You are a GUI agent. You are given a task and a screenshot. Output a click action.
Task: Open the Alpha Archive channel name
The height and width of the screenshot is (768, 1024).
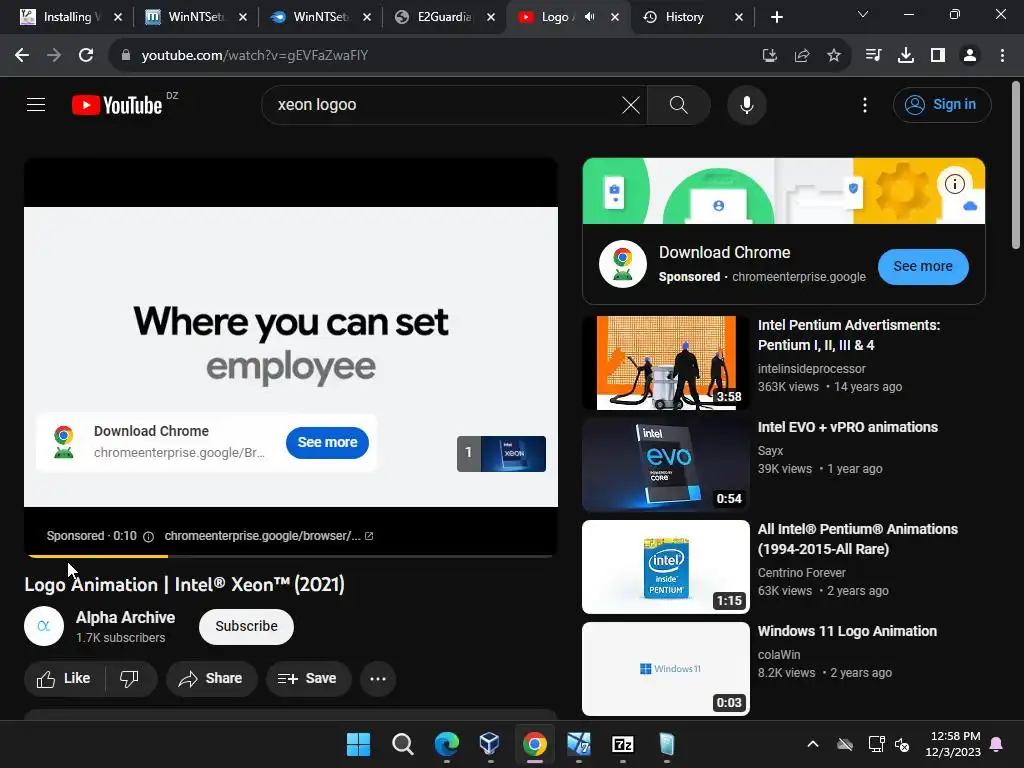click(125, 617)
